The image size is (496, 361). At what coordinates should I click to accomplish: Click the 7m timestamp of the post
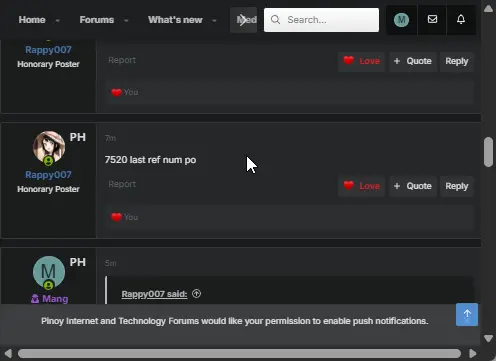point(110,138)
